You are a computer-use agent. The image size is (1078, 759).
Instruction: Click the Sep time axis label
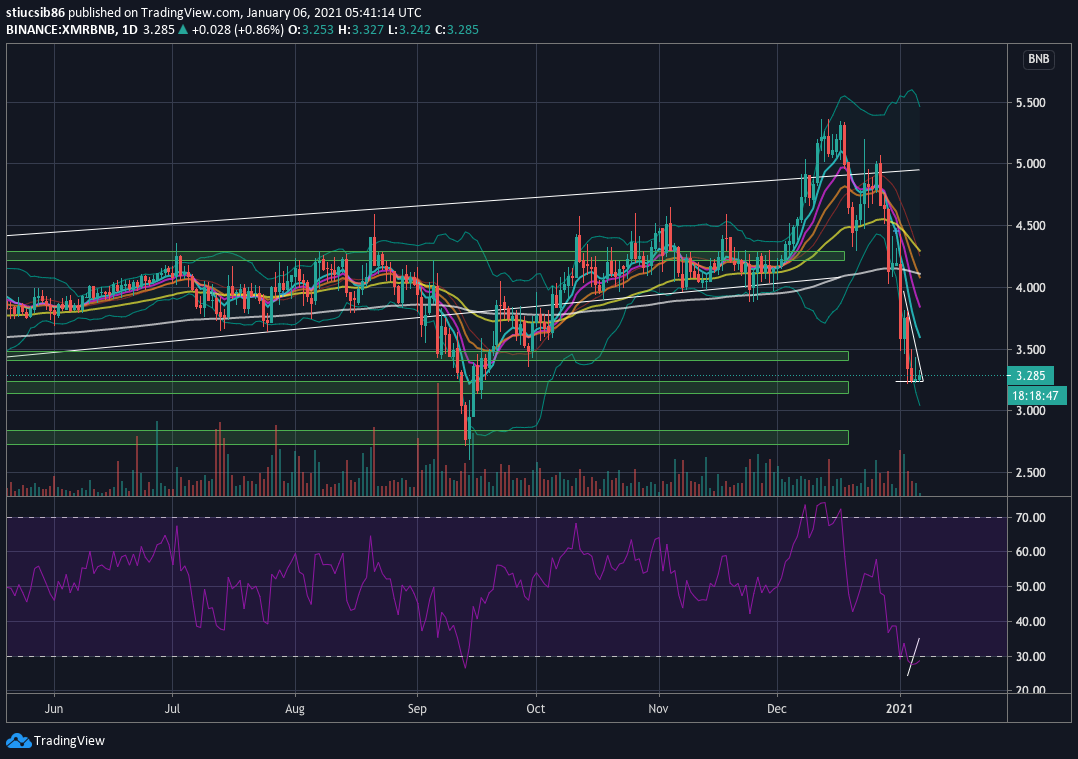point(417,708)
